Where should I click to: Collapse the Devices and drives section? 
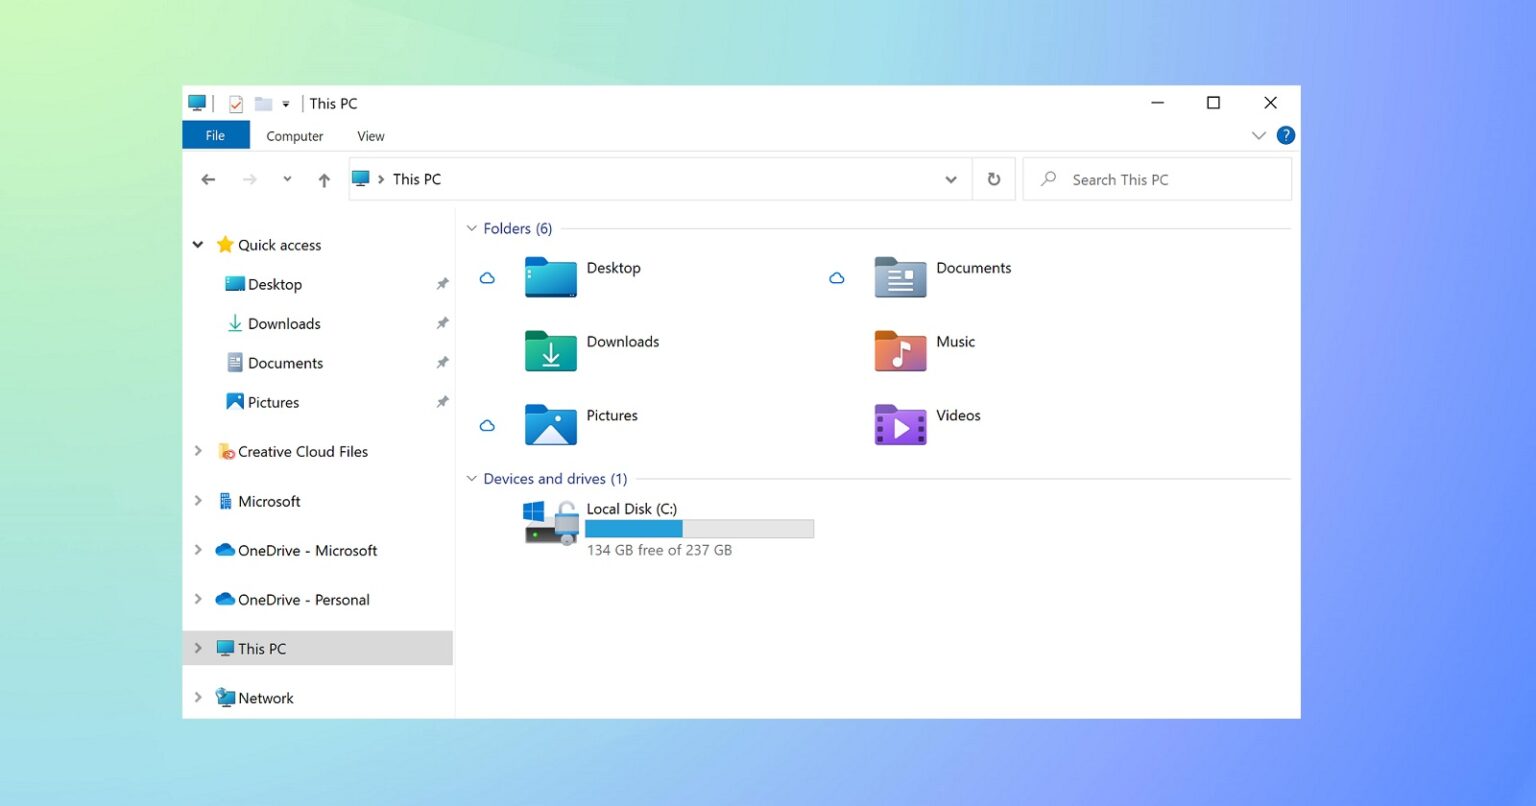point(471,478)
